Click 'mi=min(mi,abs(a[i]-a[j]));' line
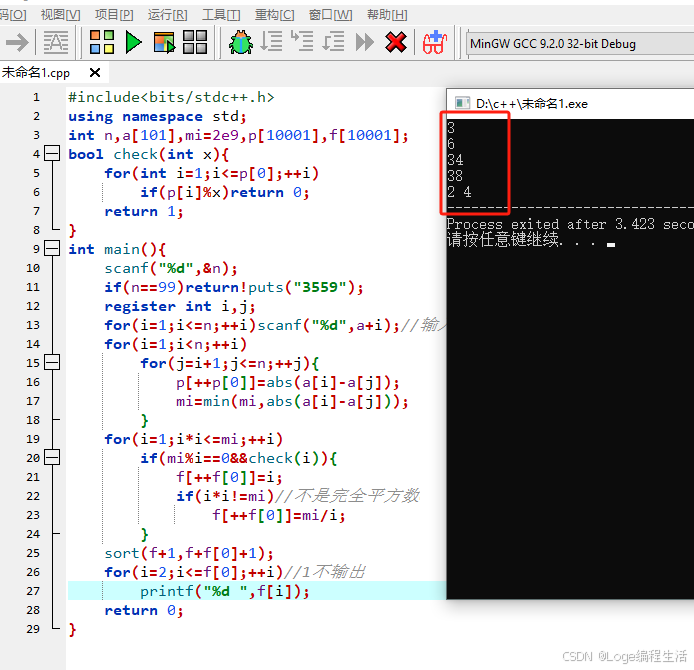The image size is (694, 670). click(292, 401)
